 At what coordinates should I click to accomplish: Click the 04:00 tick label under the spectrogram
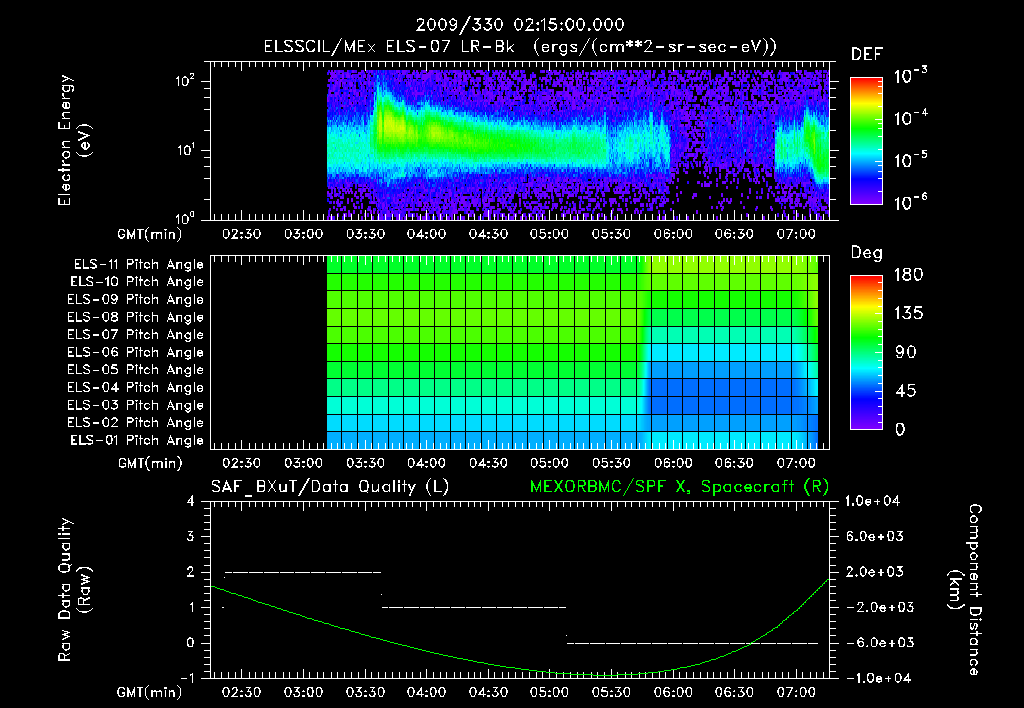(426, 234)
